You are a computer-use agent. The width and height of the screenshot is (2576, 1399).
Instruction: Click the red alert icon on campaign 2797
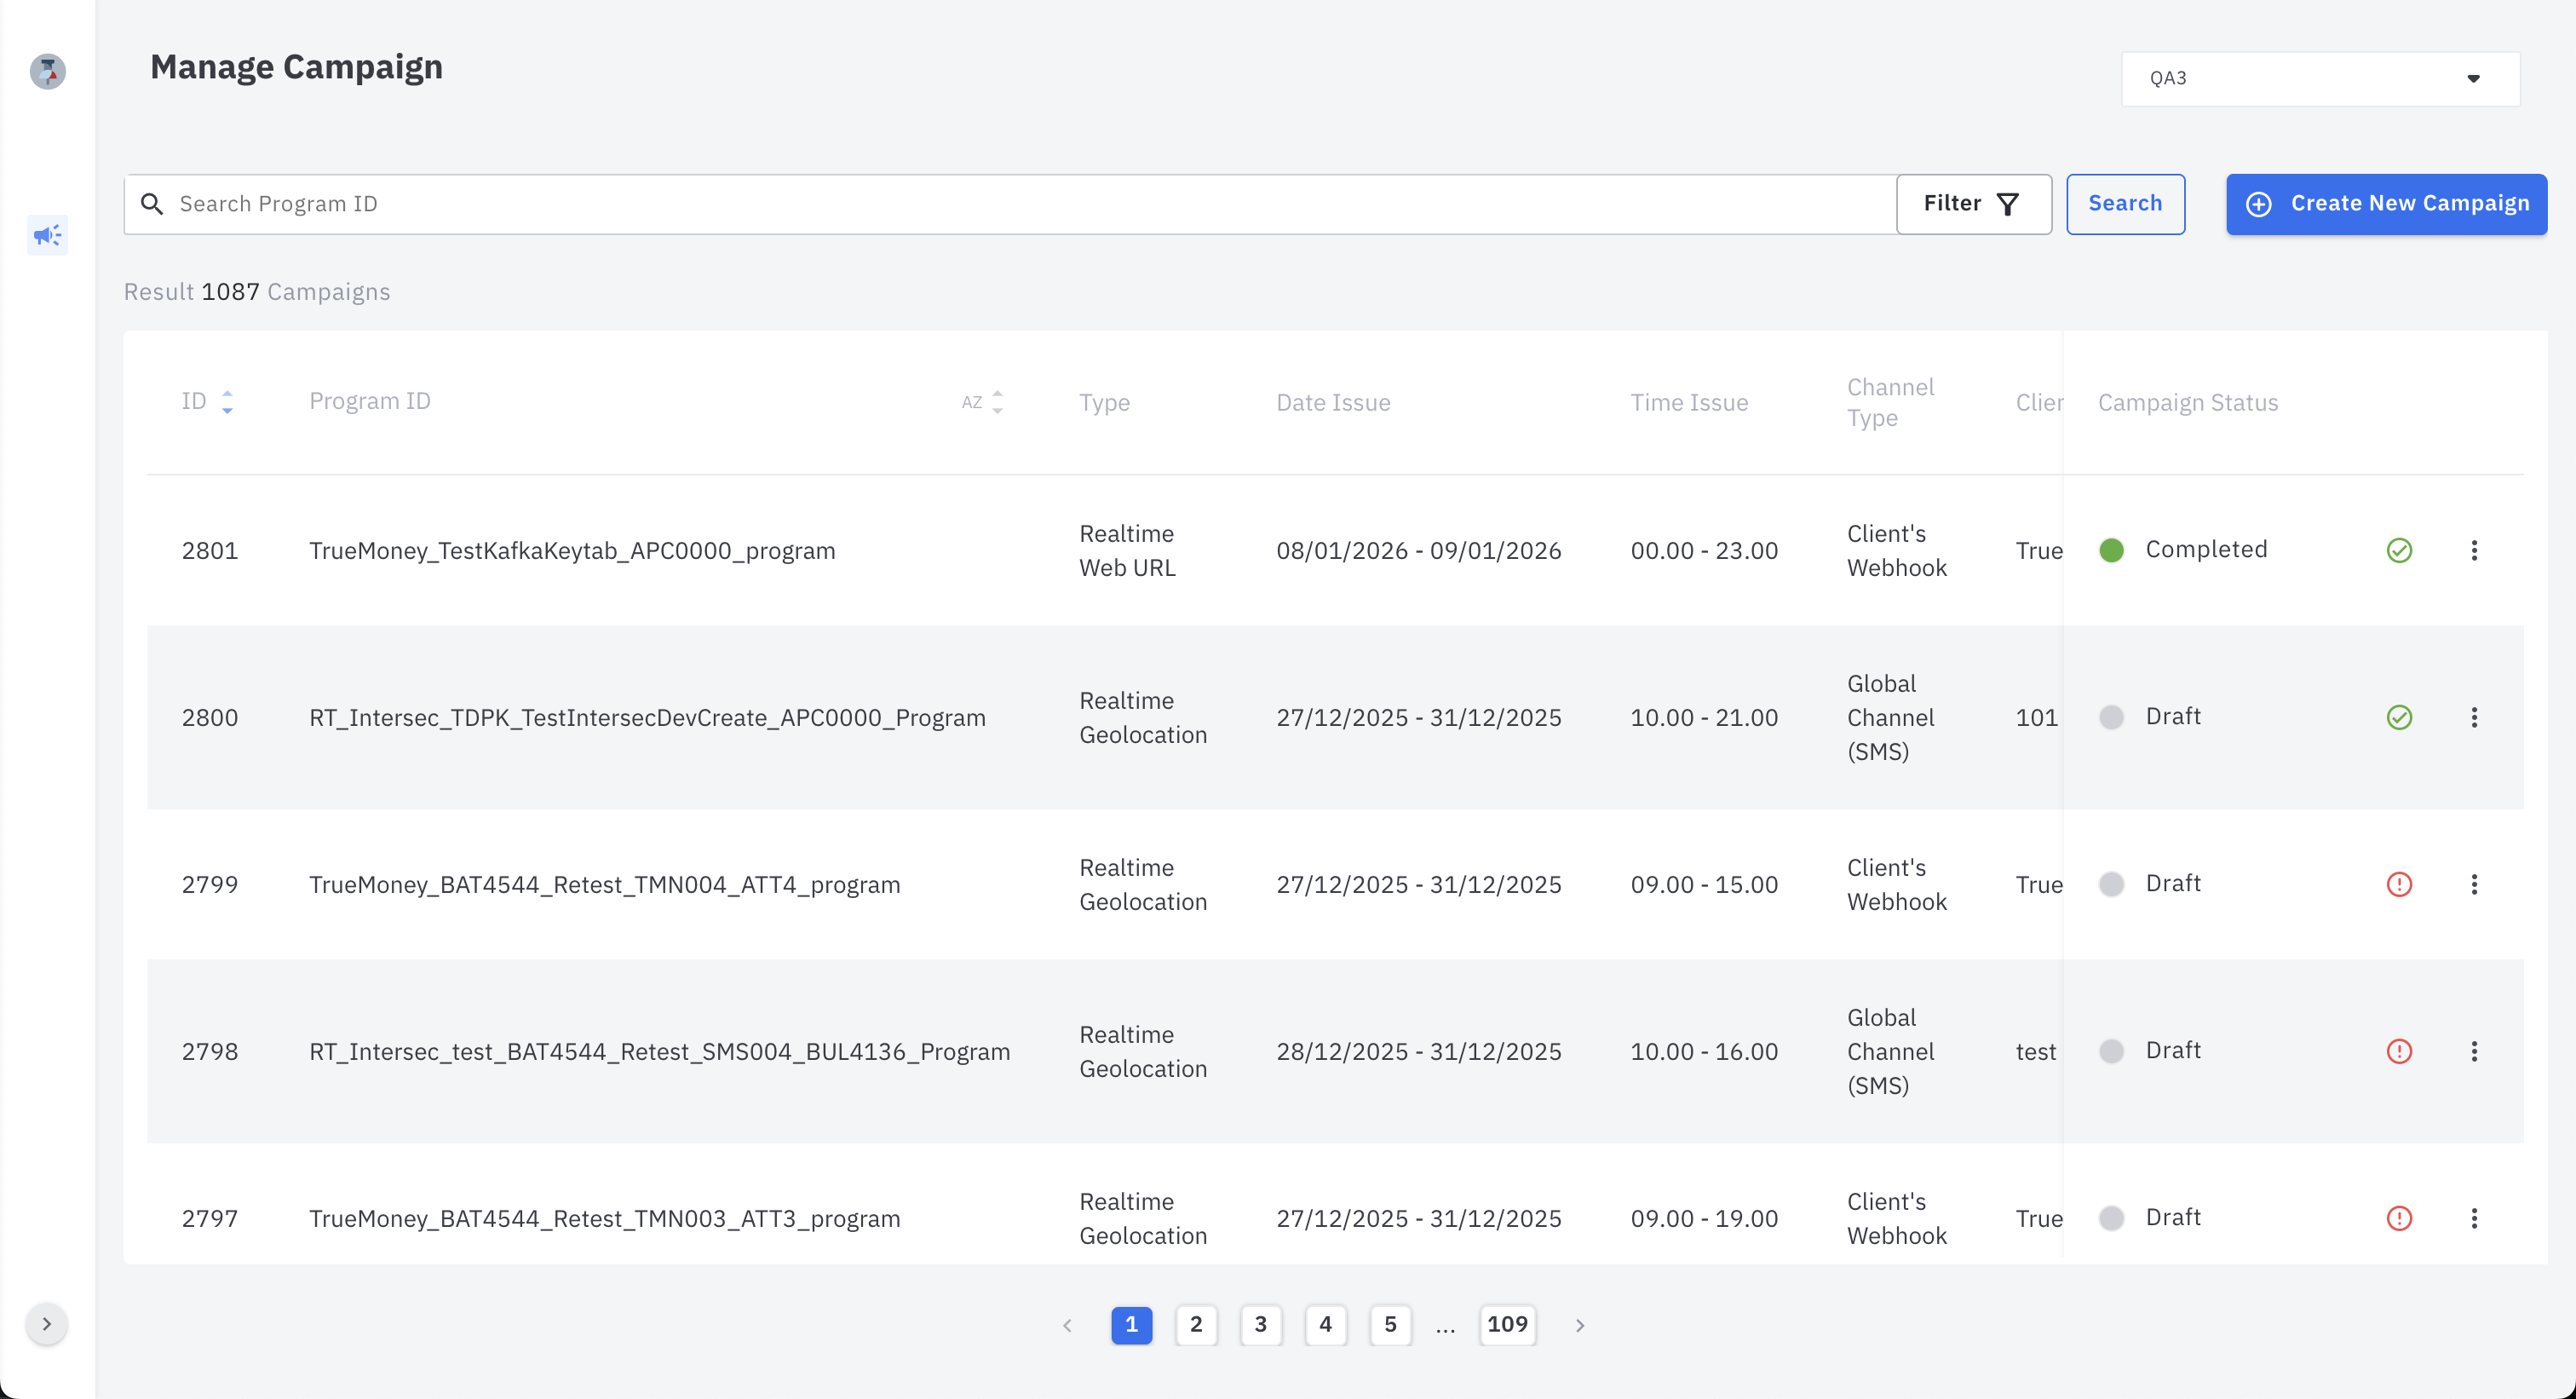[2399, 1218]
